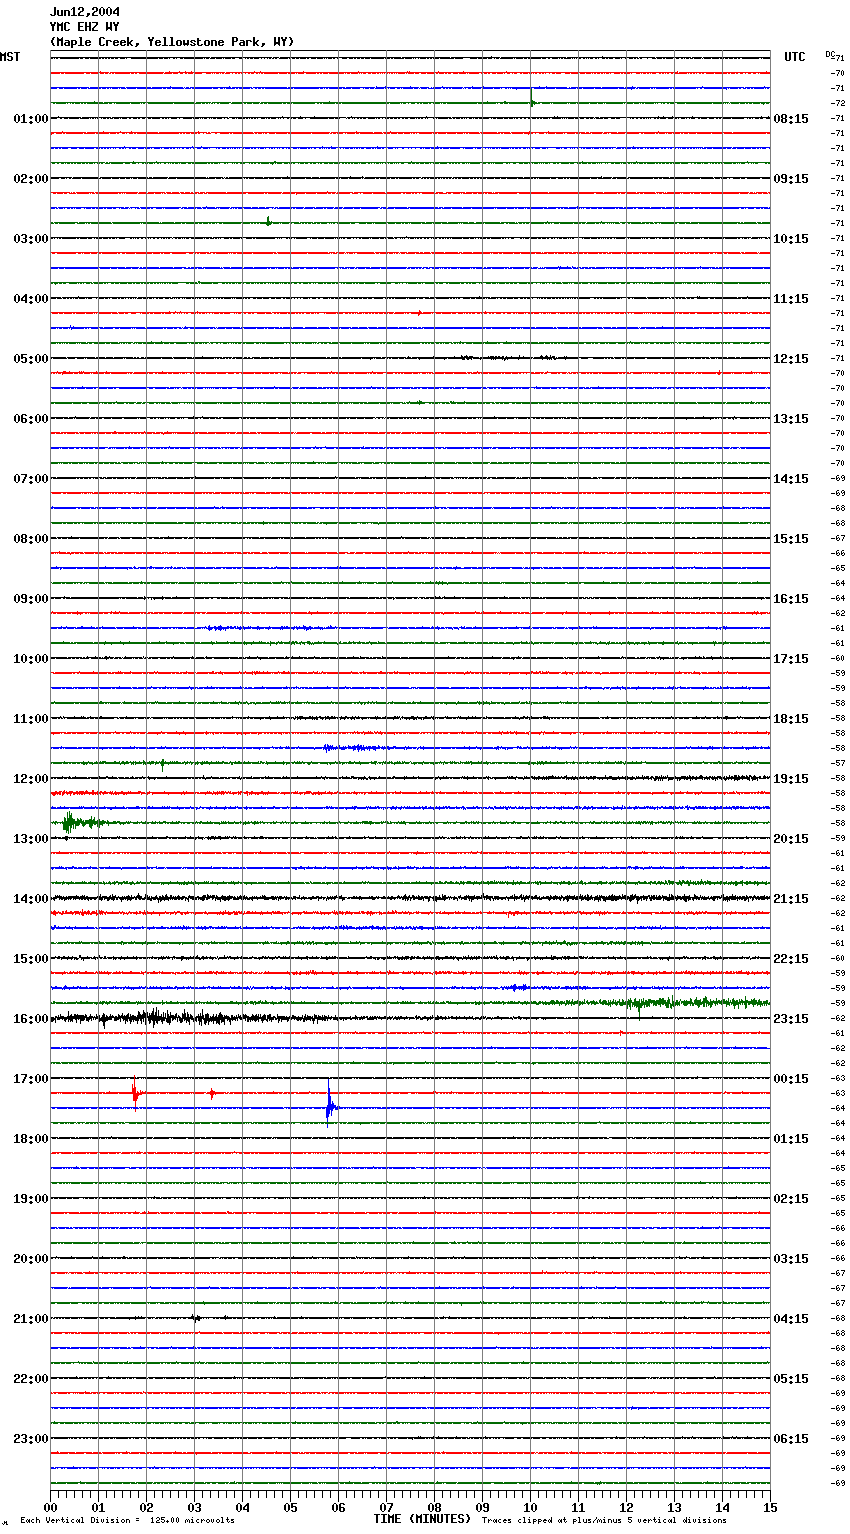The height and width of the screenshot is (1534, 850).
Task: Select the 09:00 MST hour label
Action: tap(30, 599)
